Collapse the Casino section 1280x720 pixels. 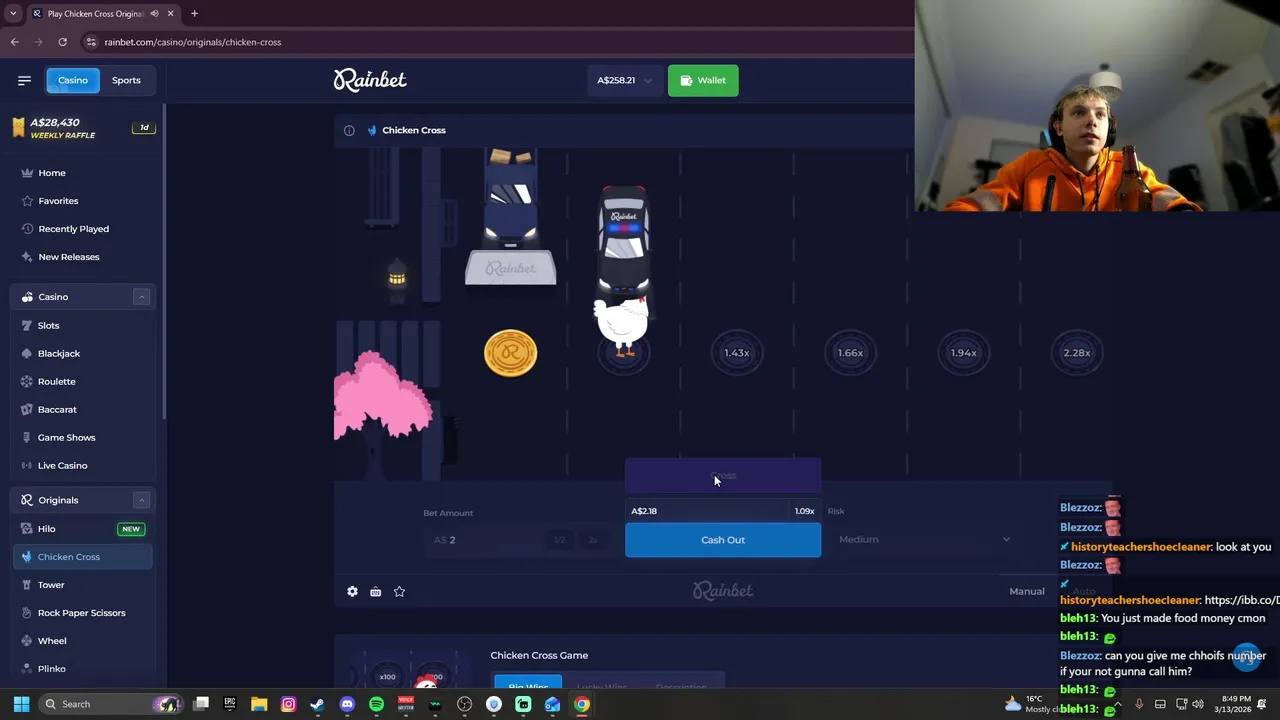point(141,297)
